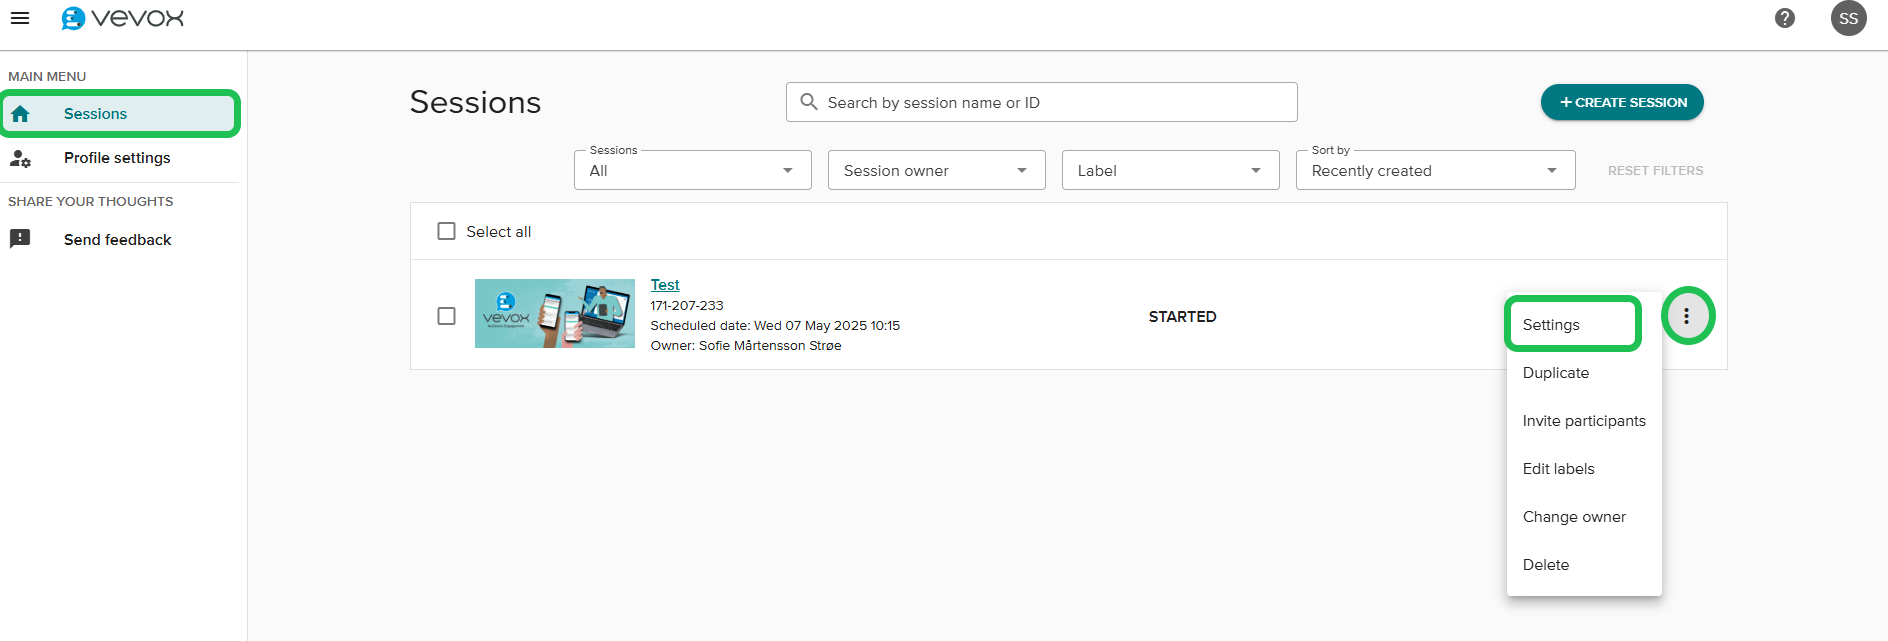Click the Send feedback speech bubble icon
The image size is (1888, 641).
(x=21, y=239)
